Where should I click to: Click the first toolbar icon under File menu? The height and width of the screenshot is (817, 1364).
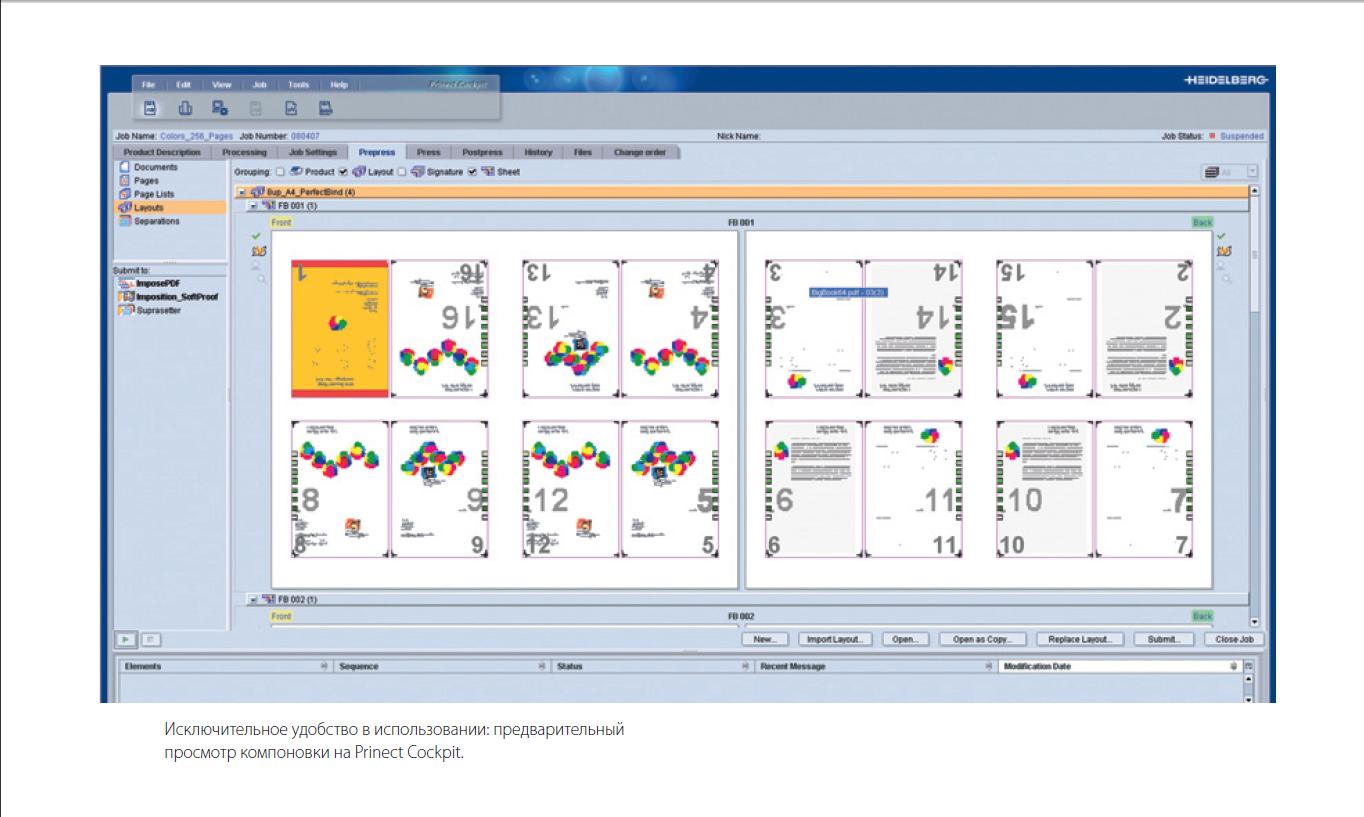point(150,108)
